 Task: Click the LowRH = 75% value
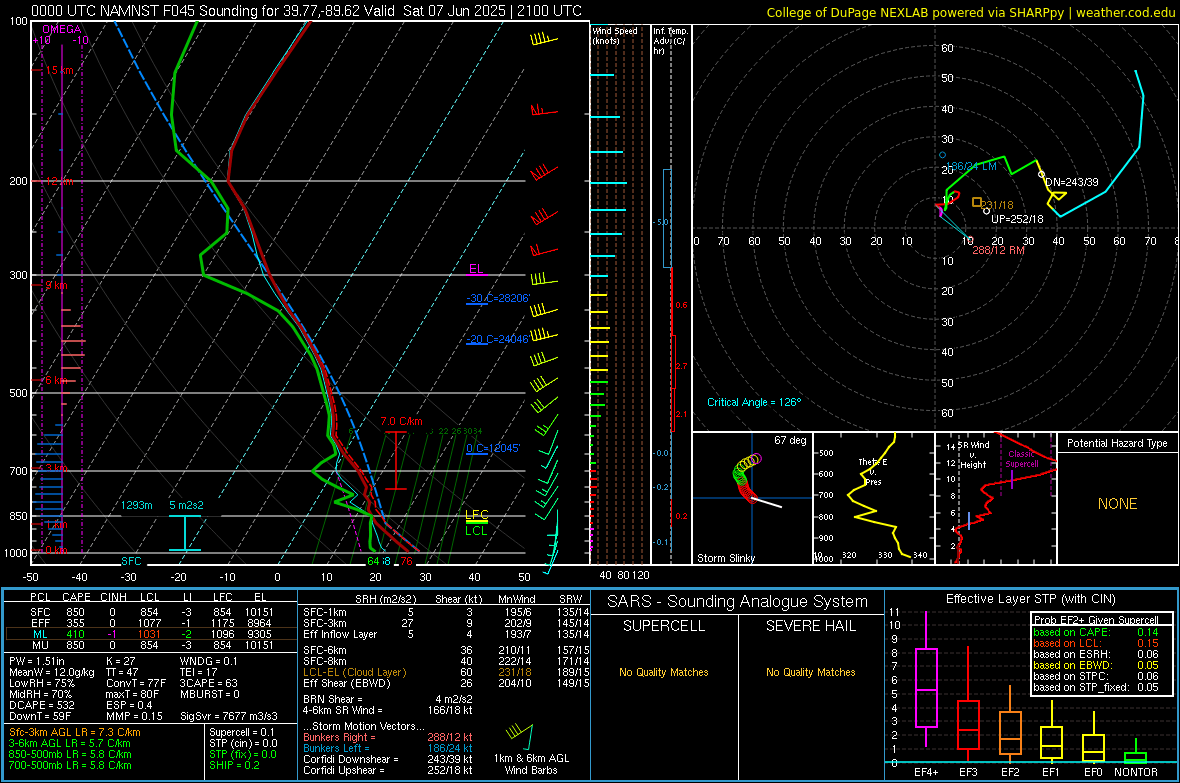[x=41, y=684]
